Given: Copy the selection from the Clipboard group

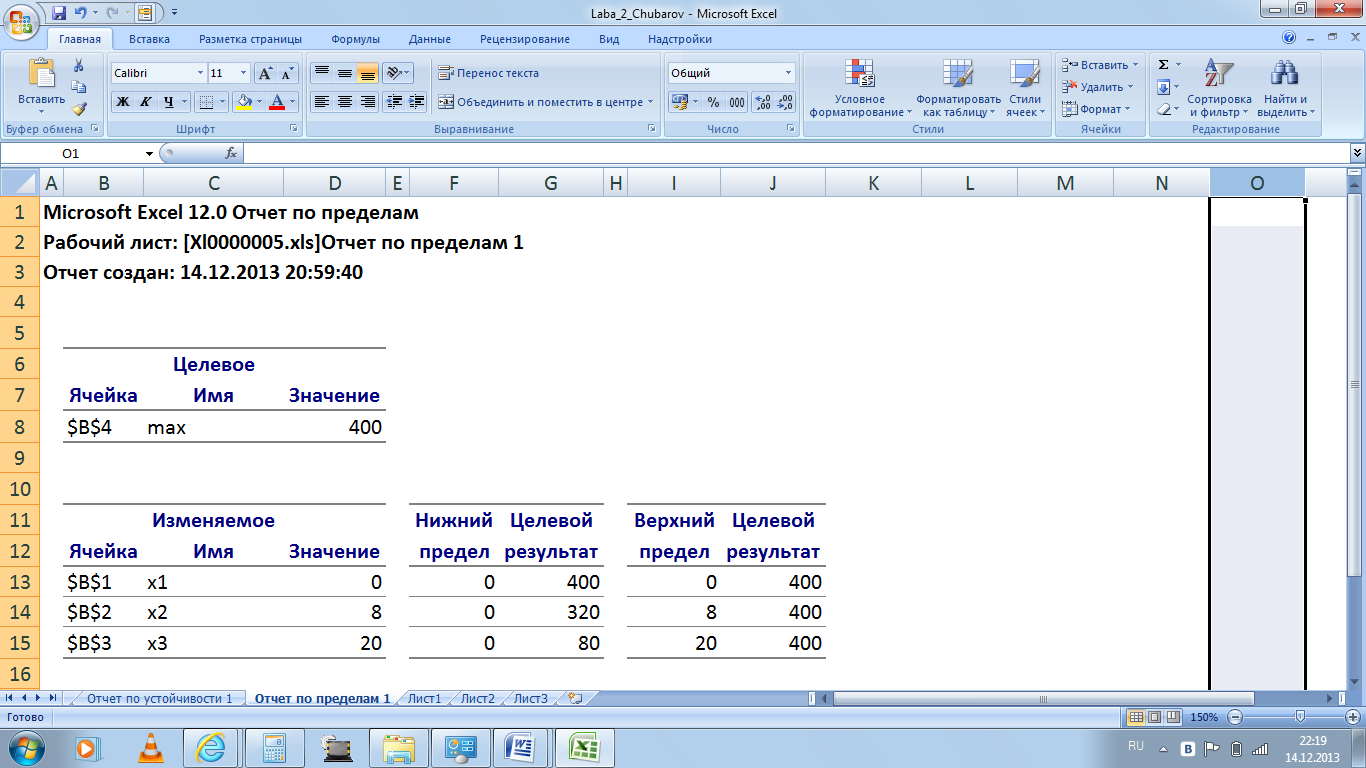Looking at the screenshot, I should (x=78, y=87).
